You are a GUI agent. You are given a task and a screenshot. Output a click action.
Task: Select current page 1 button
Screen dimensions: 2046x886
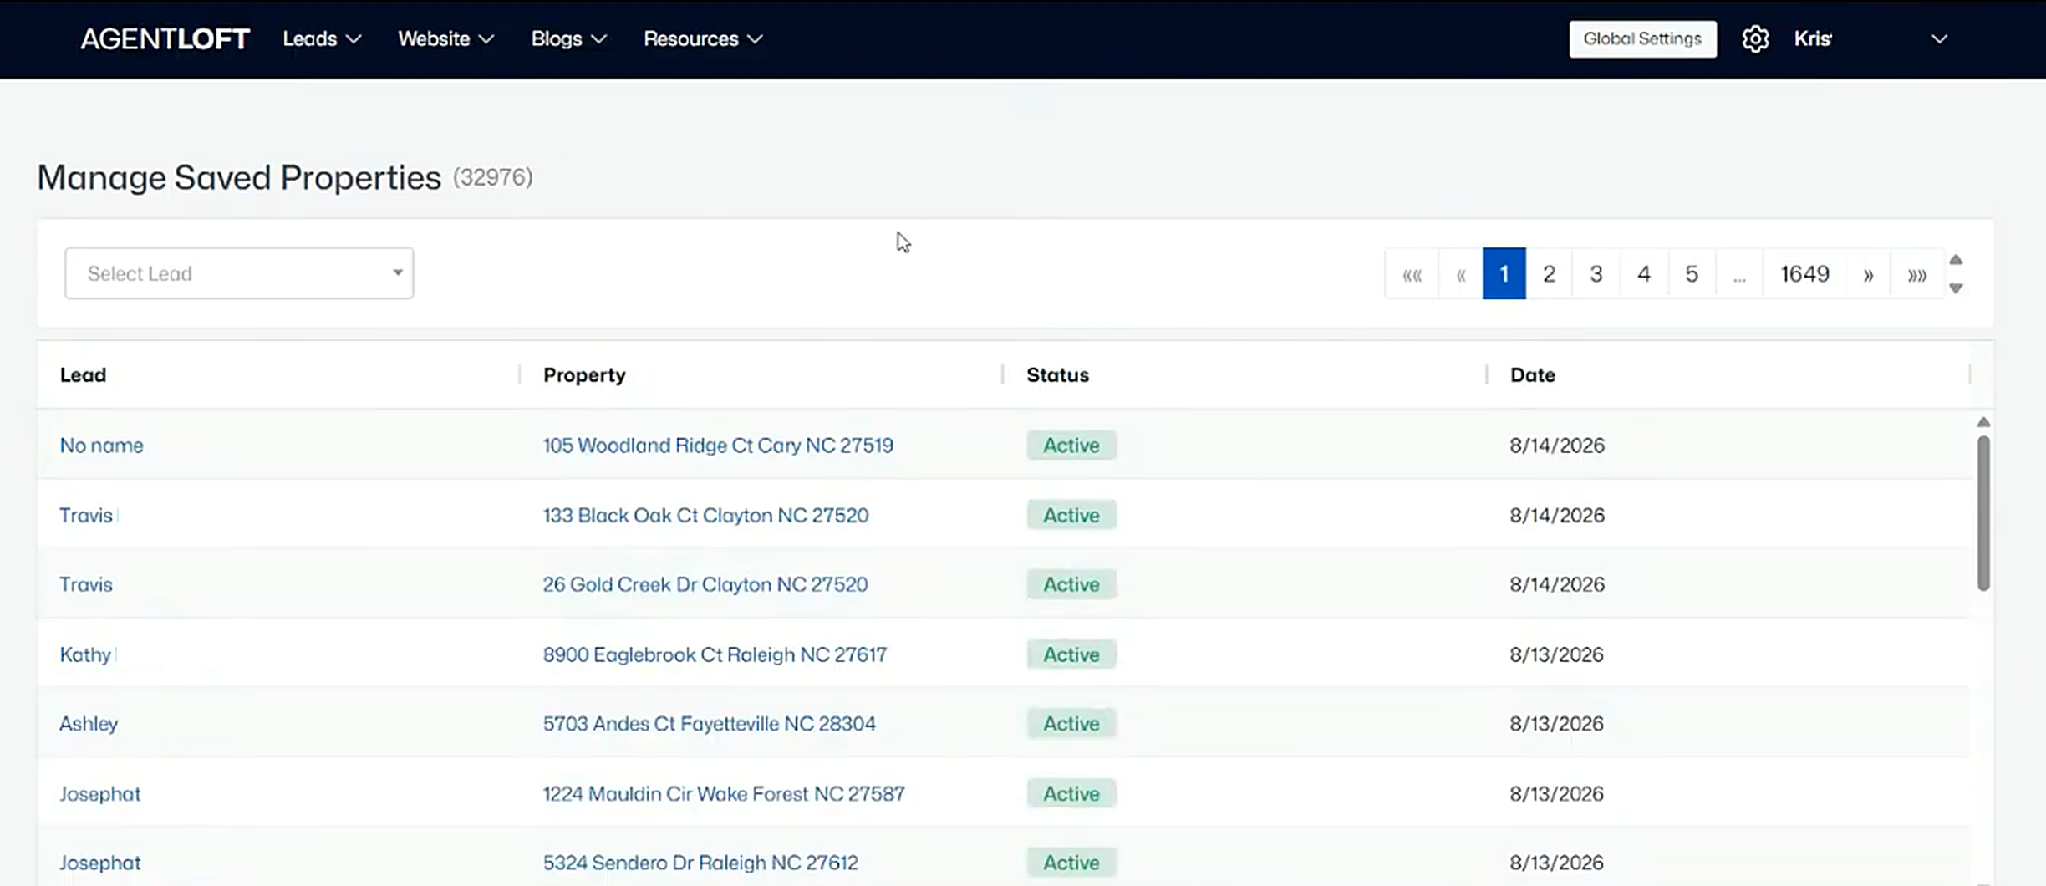click(1504, 274)
